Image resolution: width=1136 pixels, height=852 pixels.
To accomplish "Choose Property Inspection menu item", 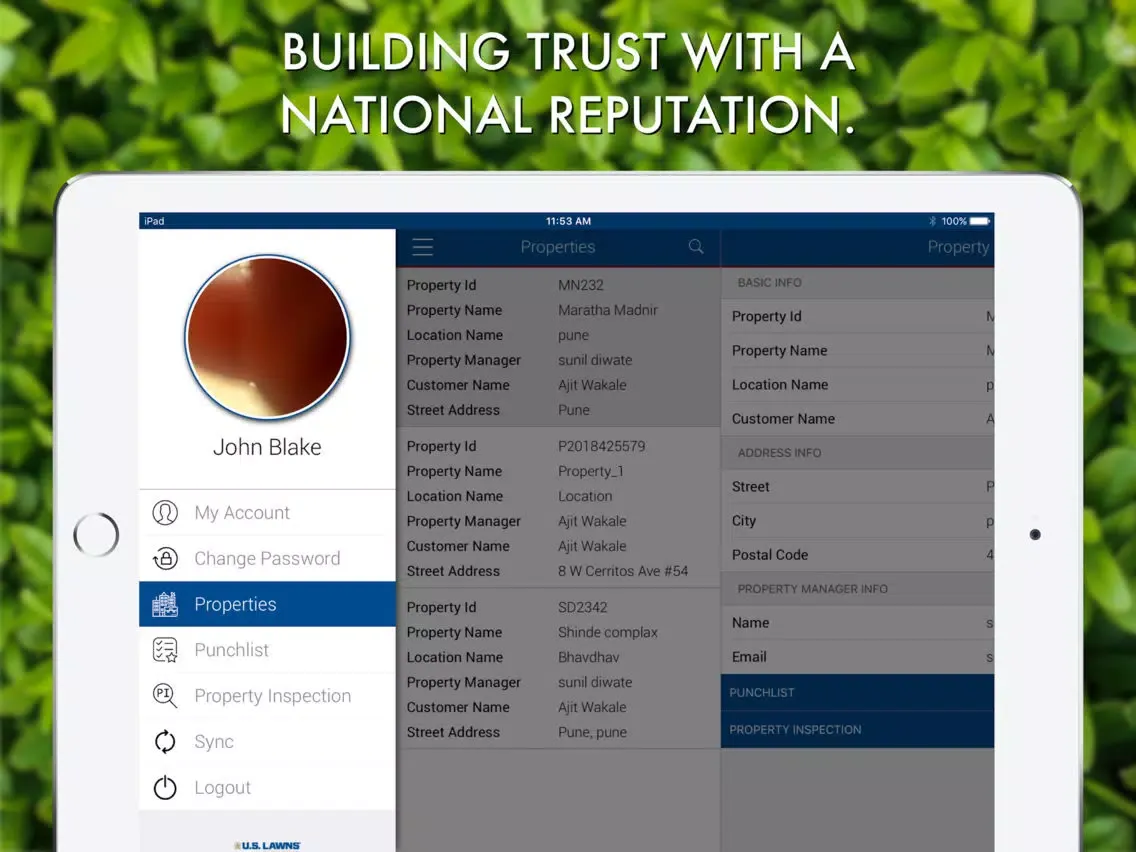I will click(267, 696).
